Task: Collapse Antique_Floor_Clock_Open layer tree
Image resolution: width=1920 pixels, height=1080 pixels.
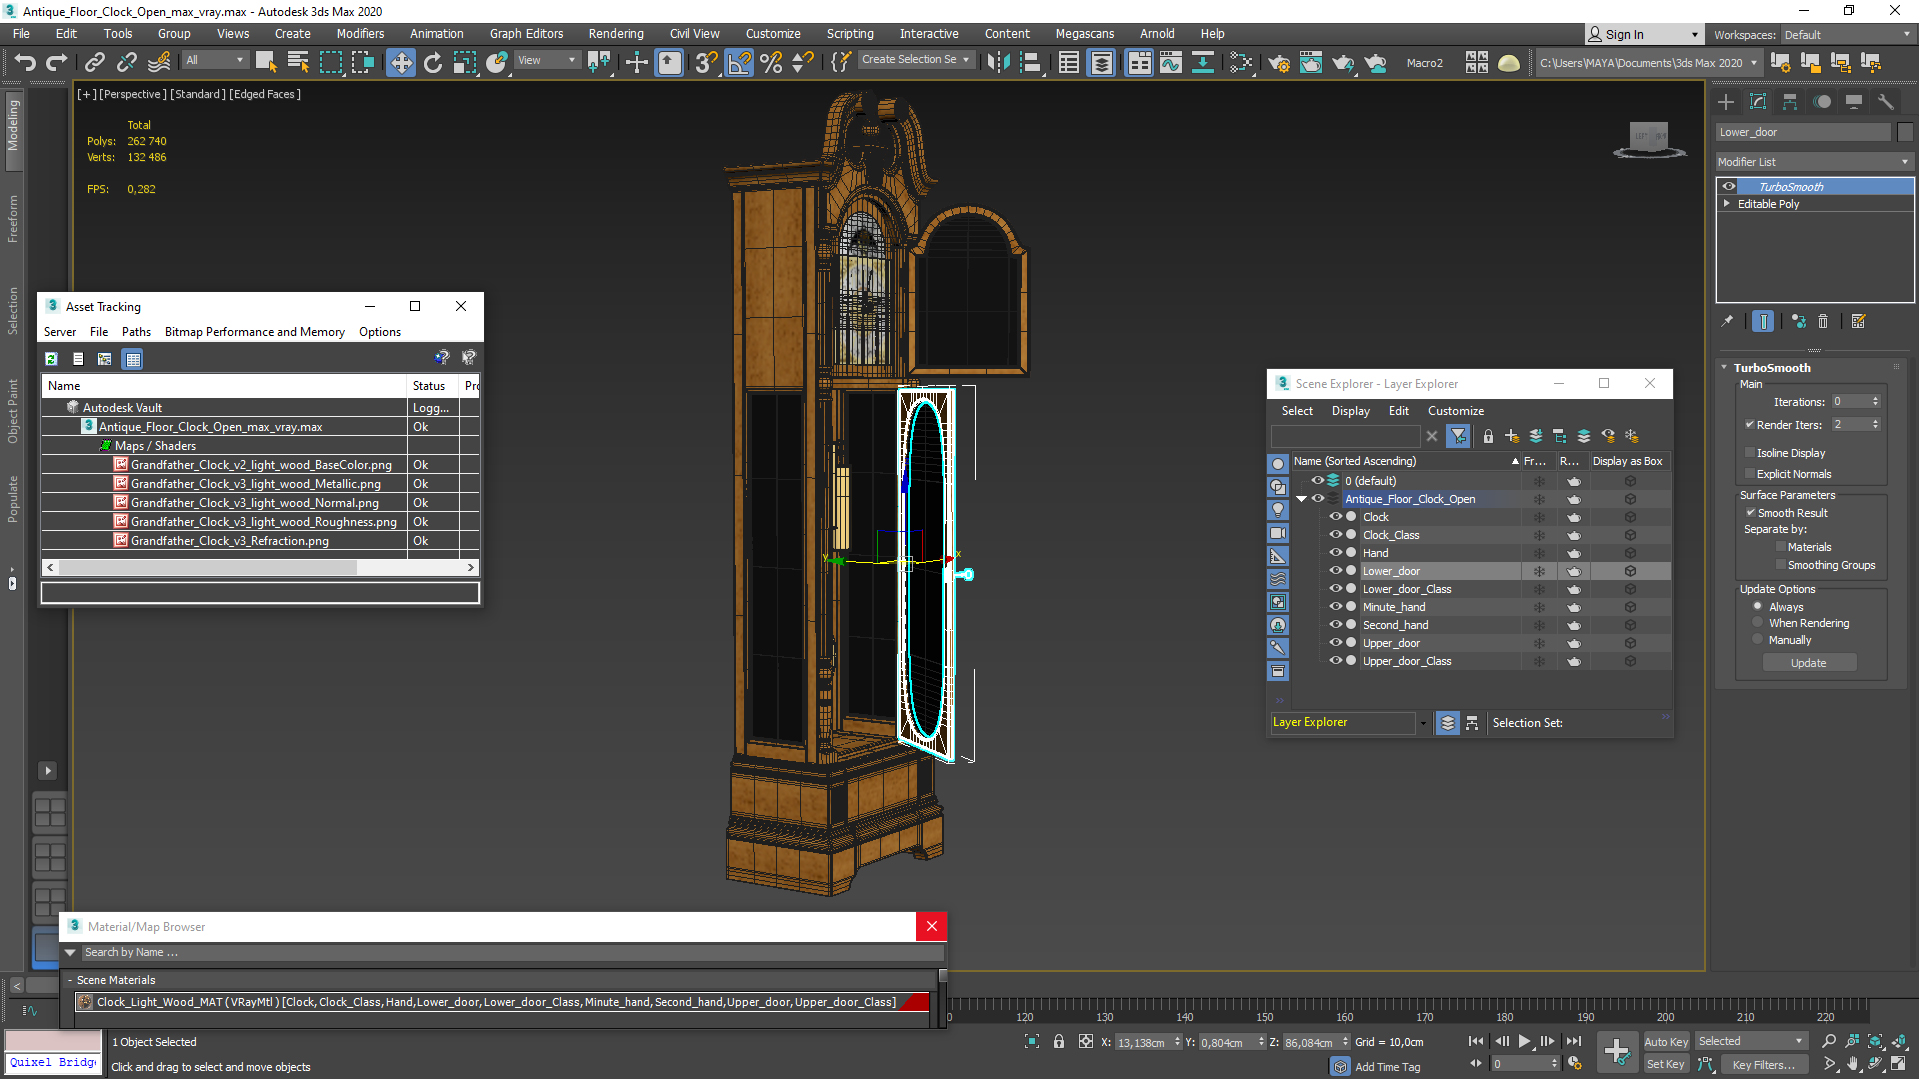Action: coord(1302,499)
